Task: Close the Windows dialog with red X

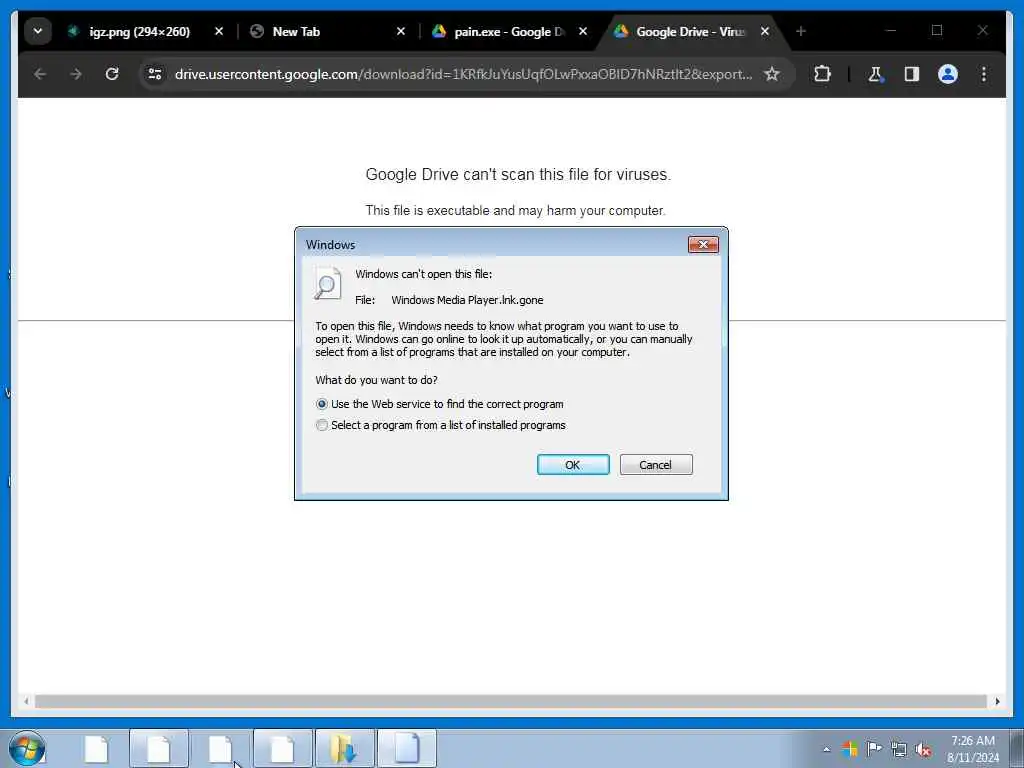Action: click(703, 244)
